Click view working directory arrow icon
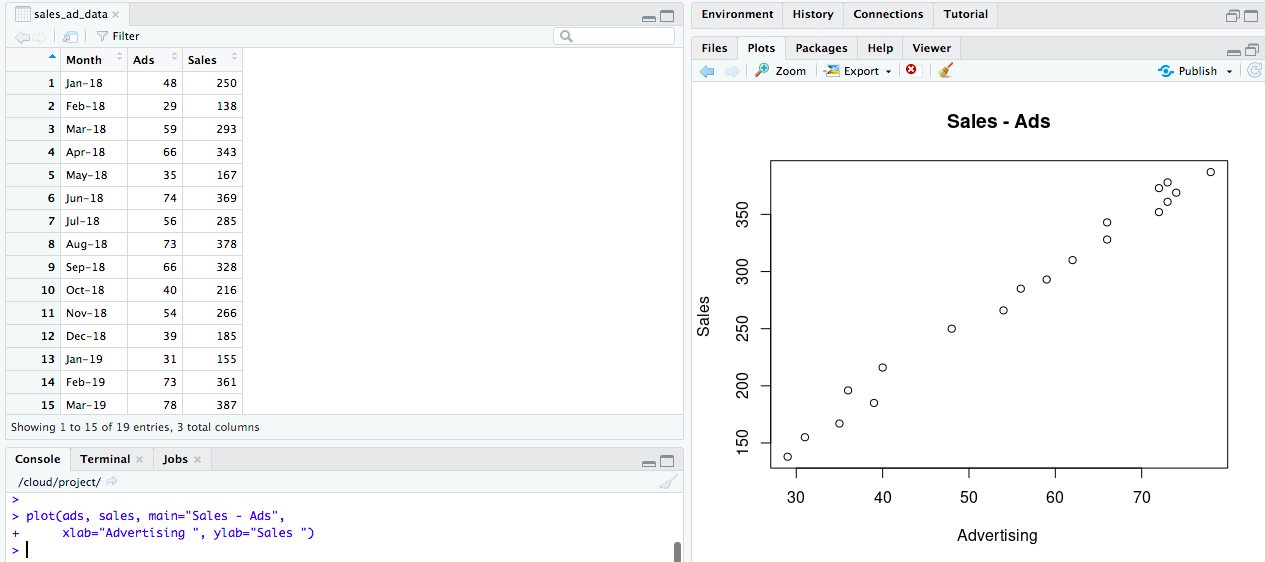Screen dimensions: 1265x562 click(112, 482)
